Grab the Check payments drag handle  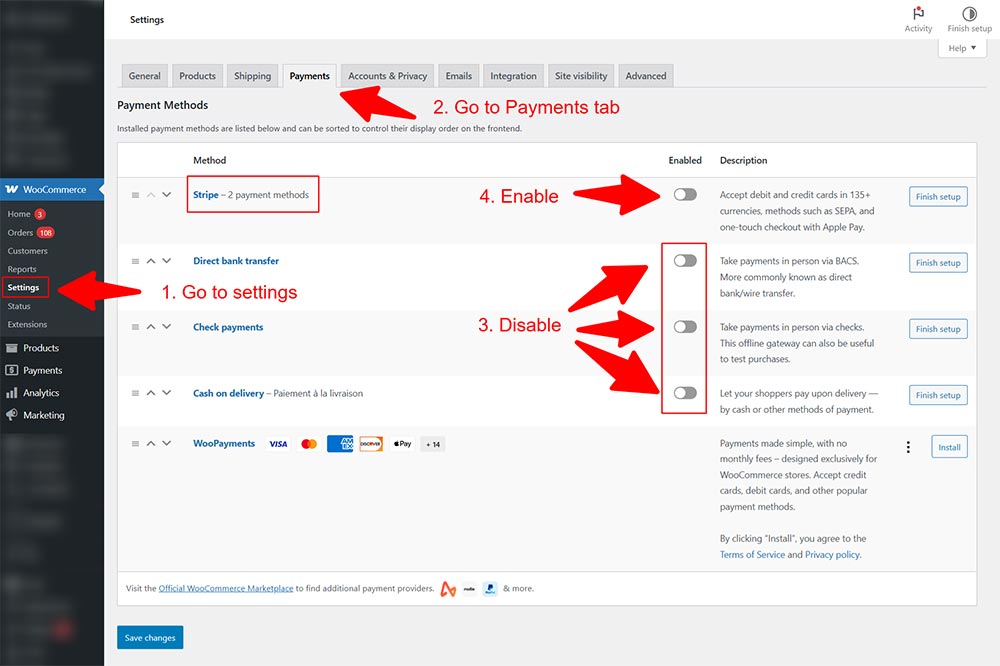tap(135, 327)
